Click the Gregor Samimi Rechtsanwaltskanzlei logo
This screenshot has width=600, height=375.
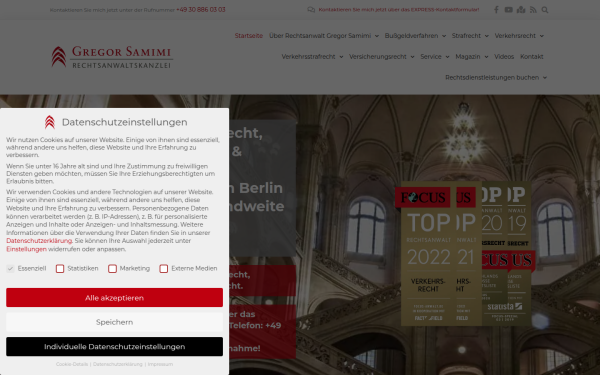(112, 57)
